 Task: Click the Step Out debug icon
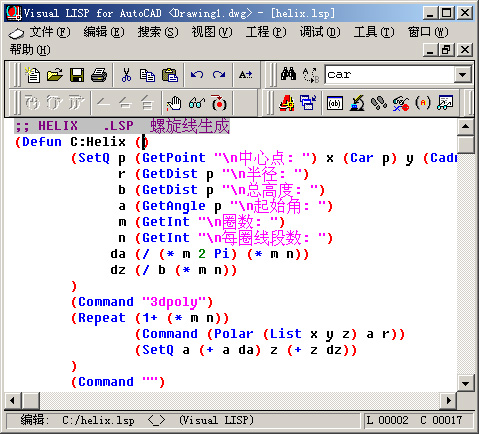click(x=76, y=103)
